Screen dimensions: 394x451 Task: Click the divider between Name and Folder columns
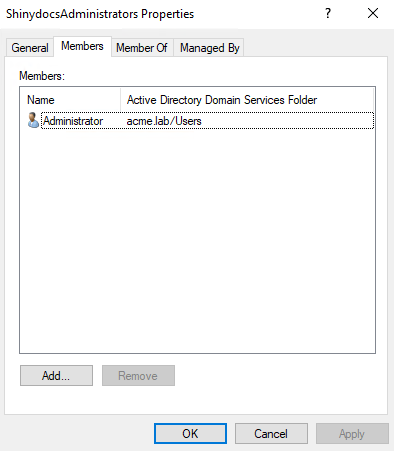point(120,100)
